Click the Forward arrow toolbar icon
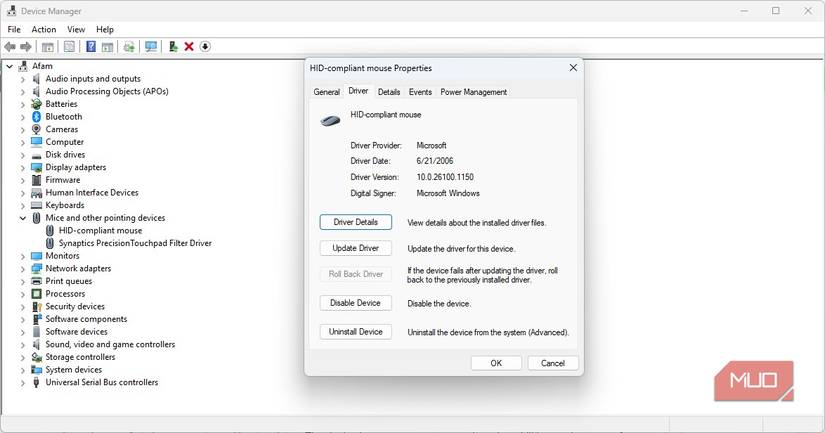This screenshot has width=825, height=433. pyautogui.click(x=26, y=47)
